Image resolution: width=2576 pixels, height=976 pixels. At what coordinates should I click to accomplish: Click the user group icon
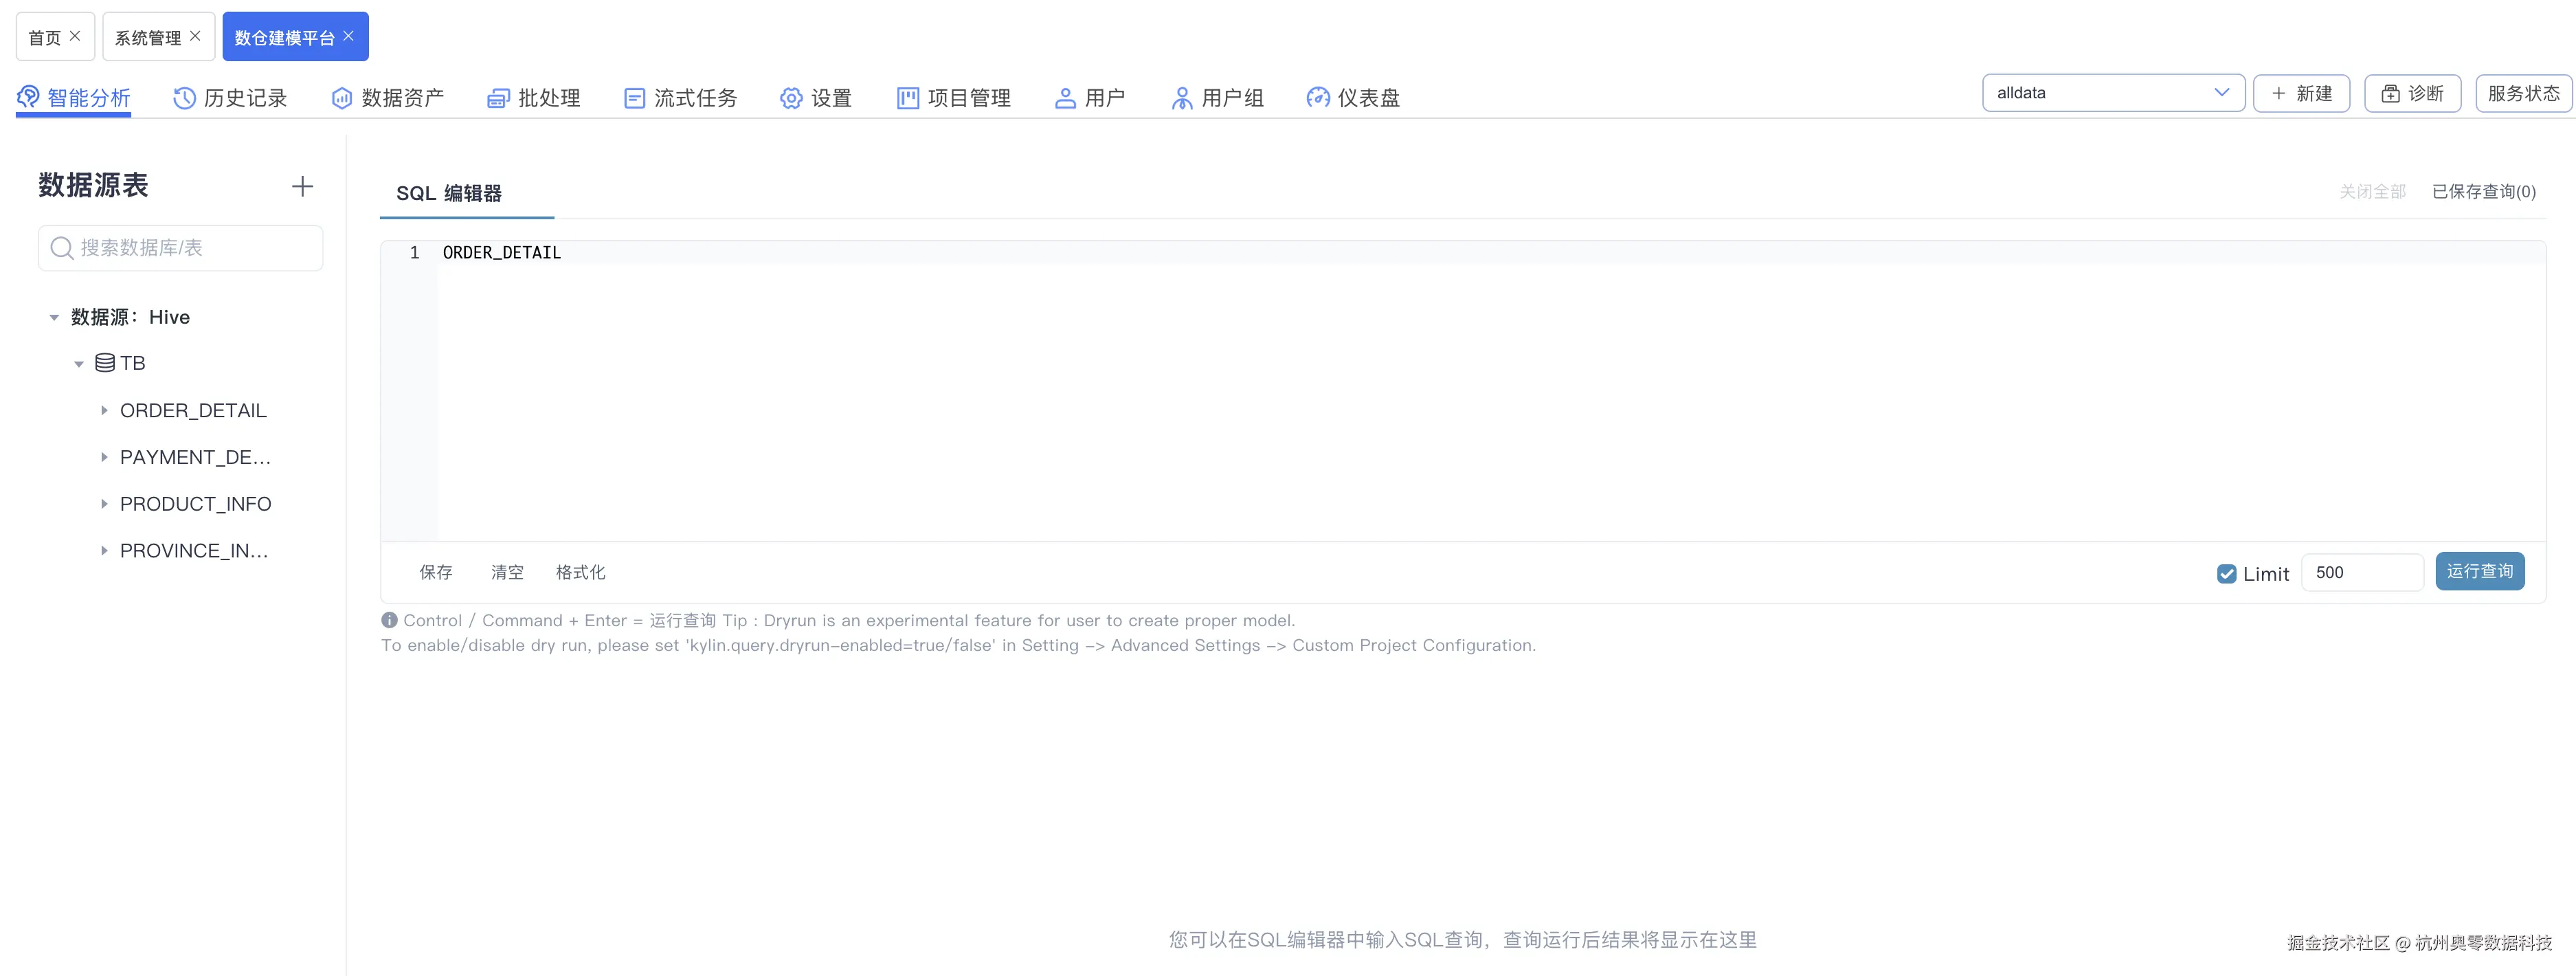[1182, 98]
